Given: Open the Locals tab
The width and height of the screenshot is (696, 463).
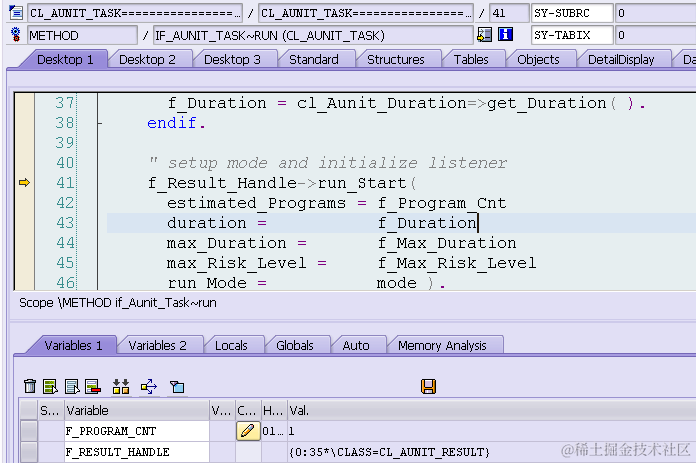Looking at the screenshot, I should point(231,345).
